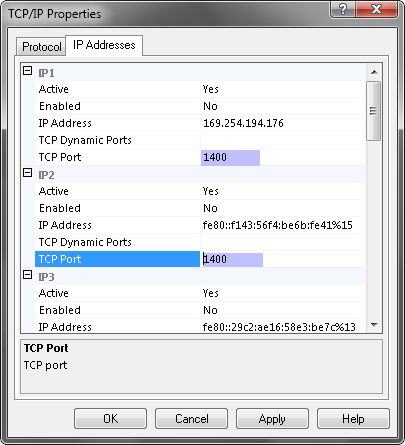The image size is (405, 445).
Task: Click the question mark help icon
Action: [x=343, y=9]
